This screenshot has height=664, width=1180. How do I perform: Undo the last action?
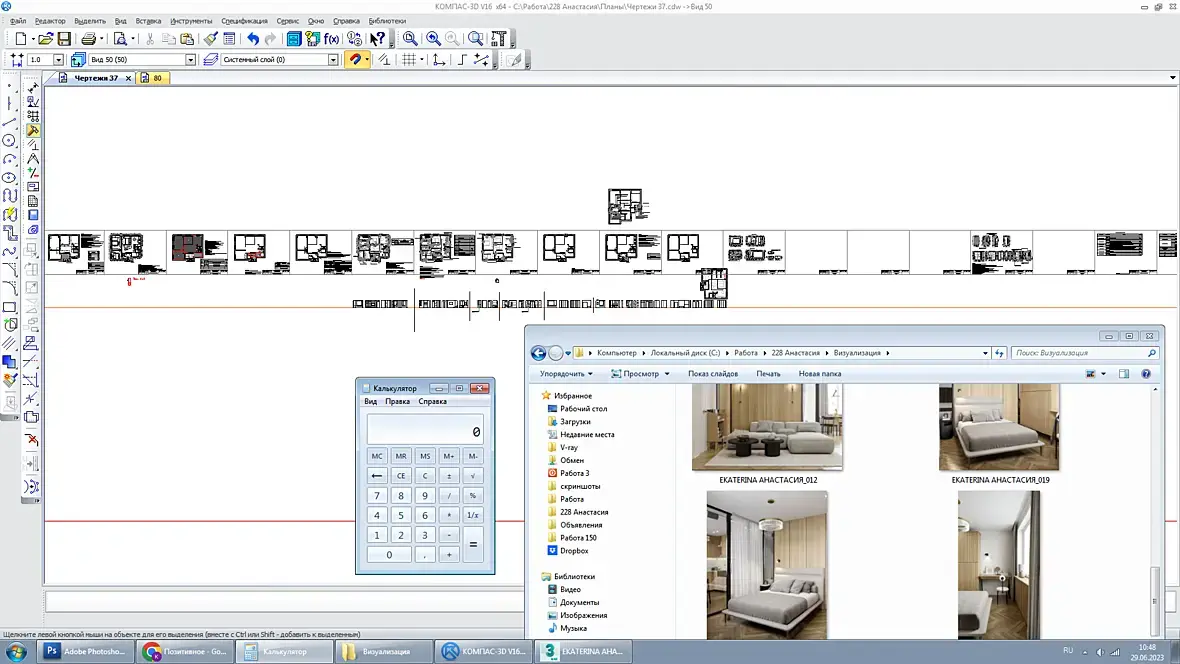coord(253,38)
